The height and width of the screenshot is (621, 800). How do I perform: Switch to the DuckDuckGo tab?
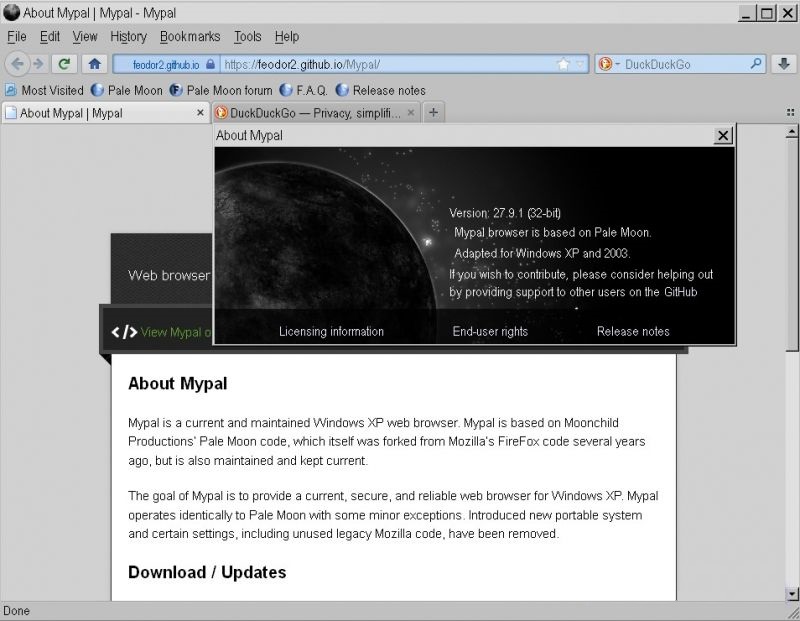[310, 113]
